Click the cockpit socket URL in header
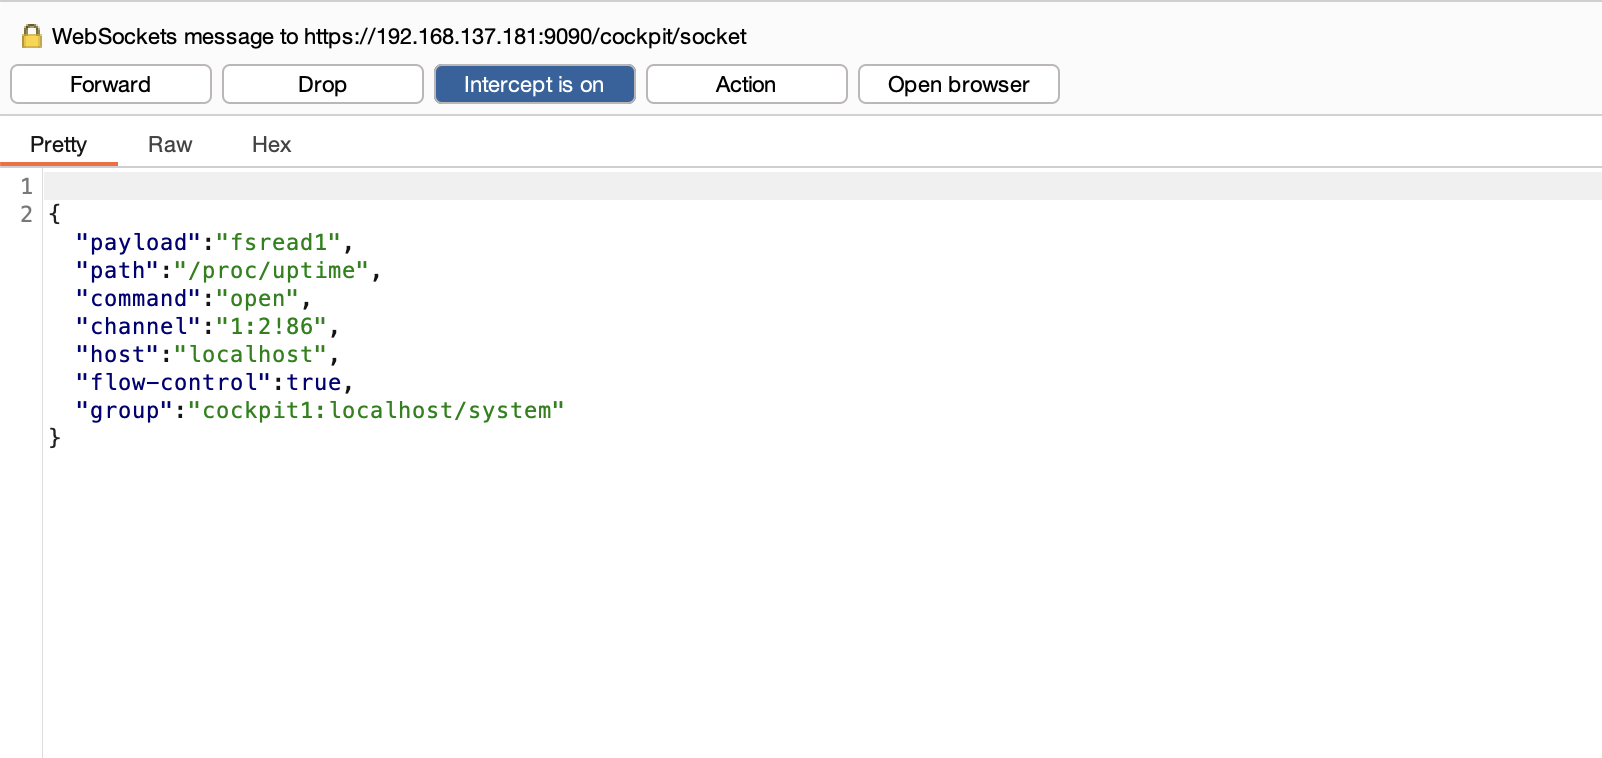 525,37
